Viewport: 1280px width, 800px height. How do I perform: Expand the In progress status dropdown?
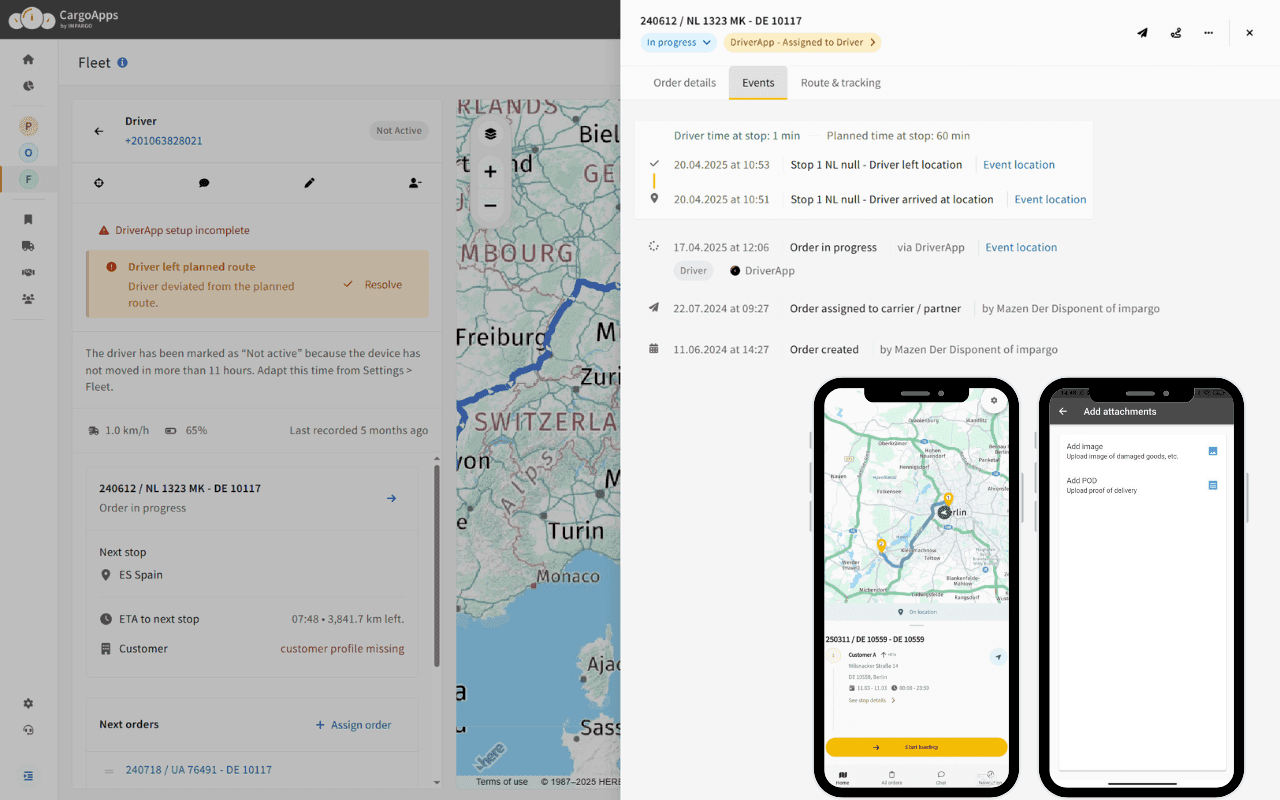(x=679, y=42)
